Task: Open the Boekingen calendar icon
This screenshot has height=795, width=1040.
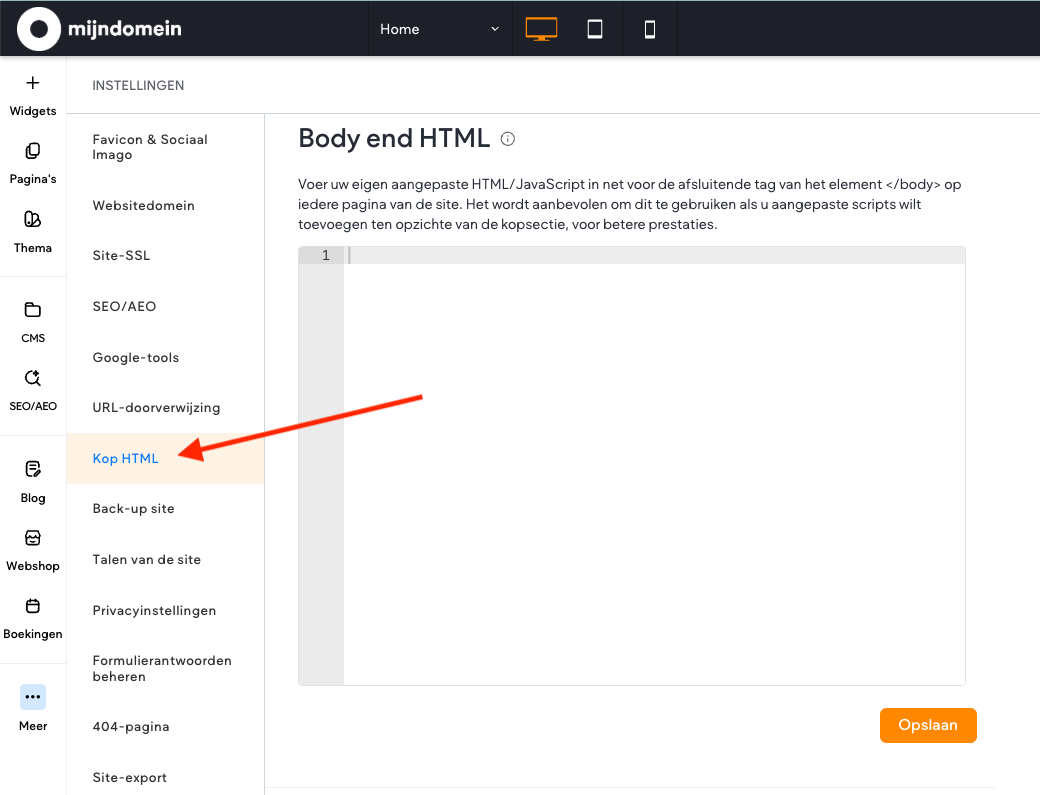Action: click(x=33, y=606)
